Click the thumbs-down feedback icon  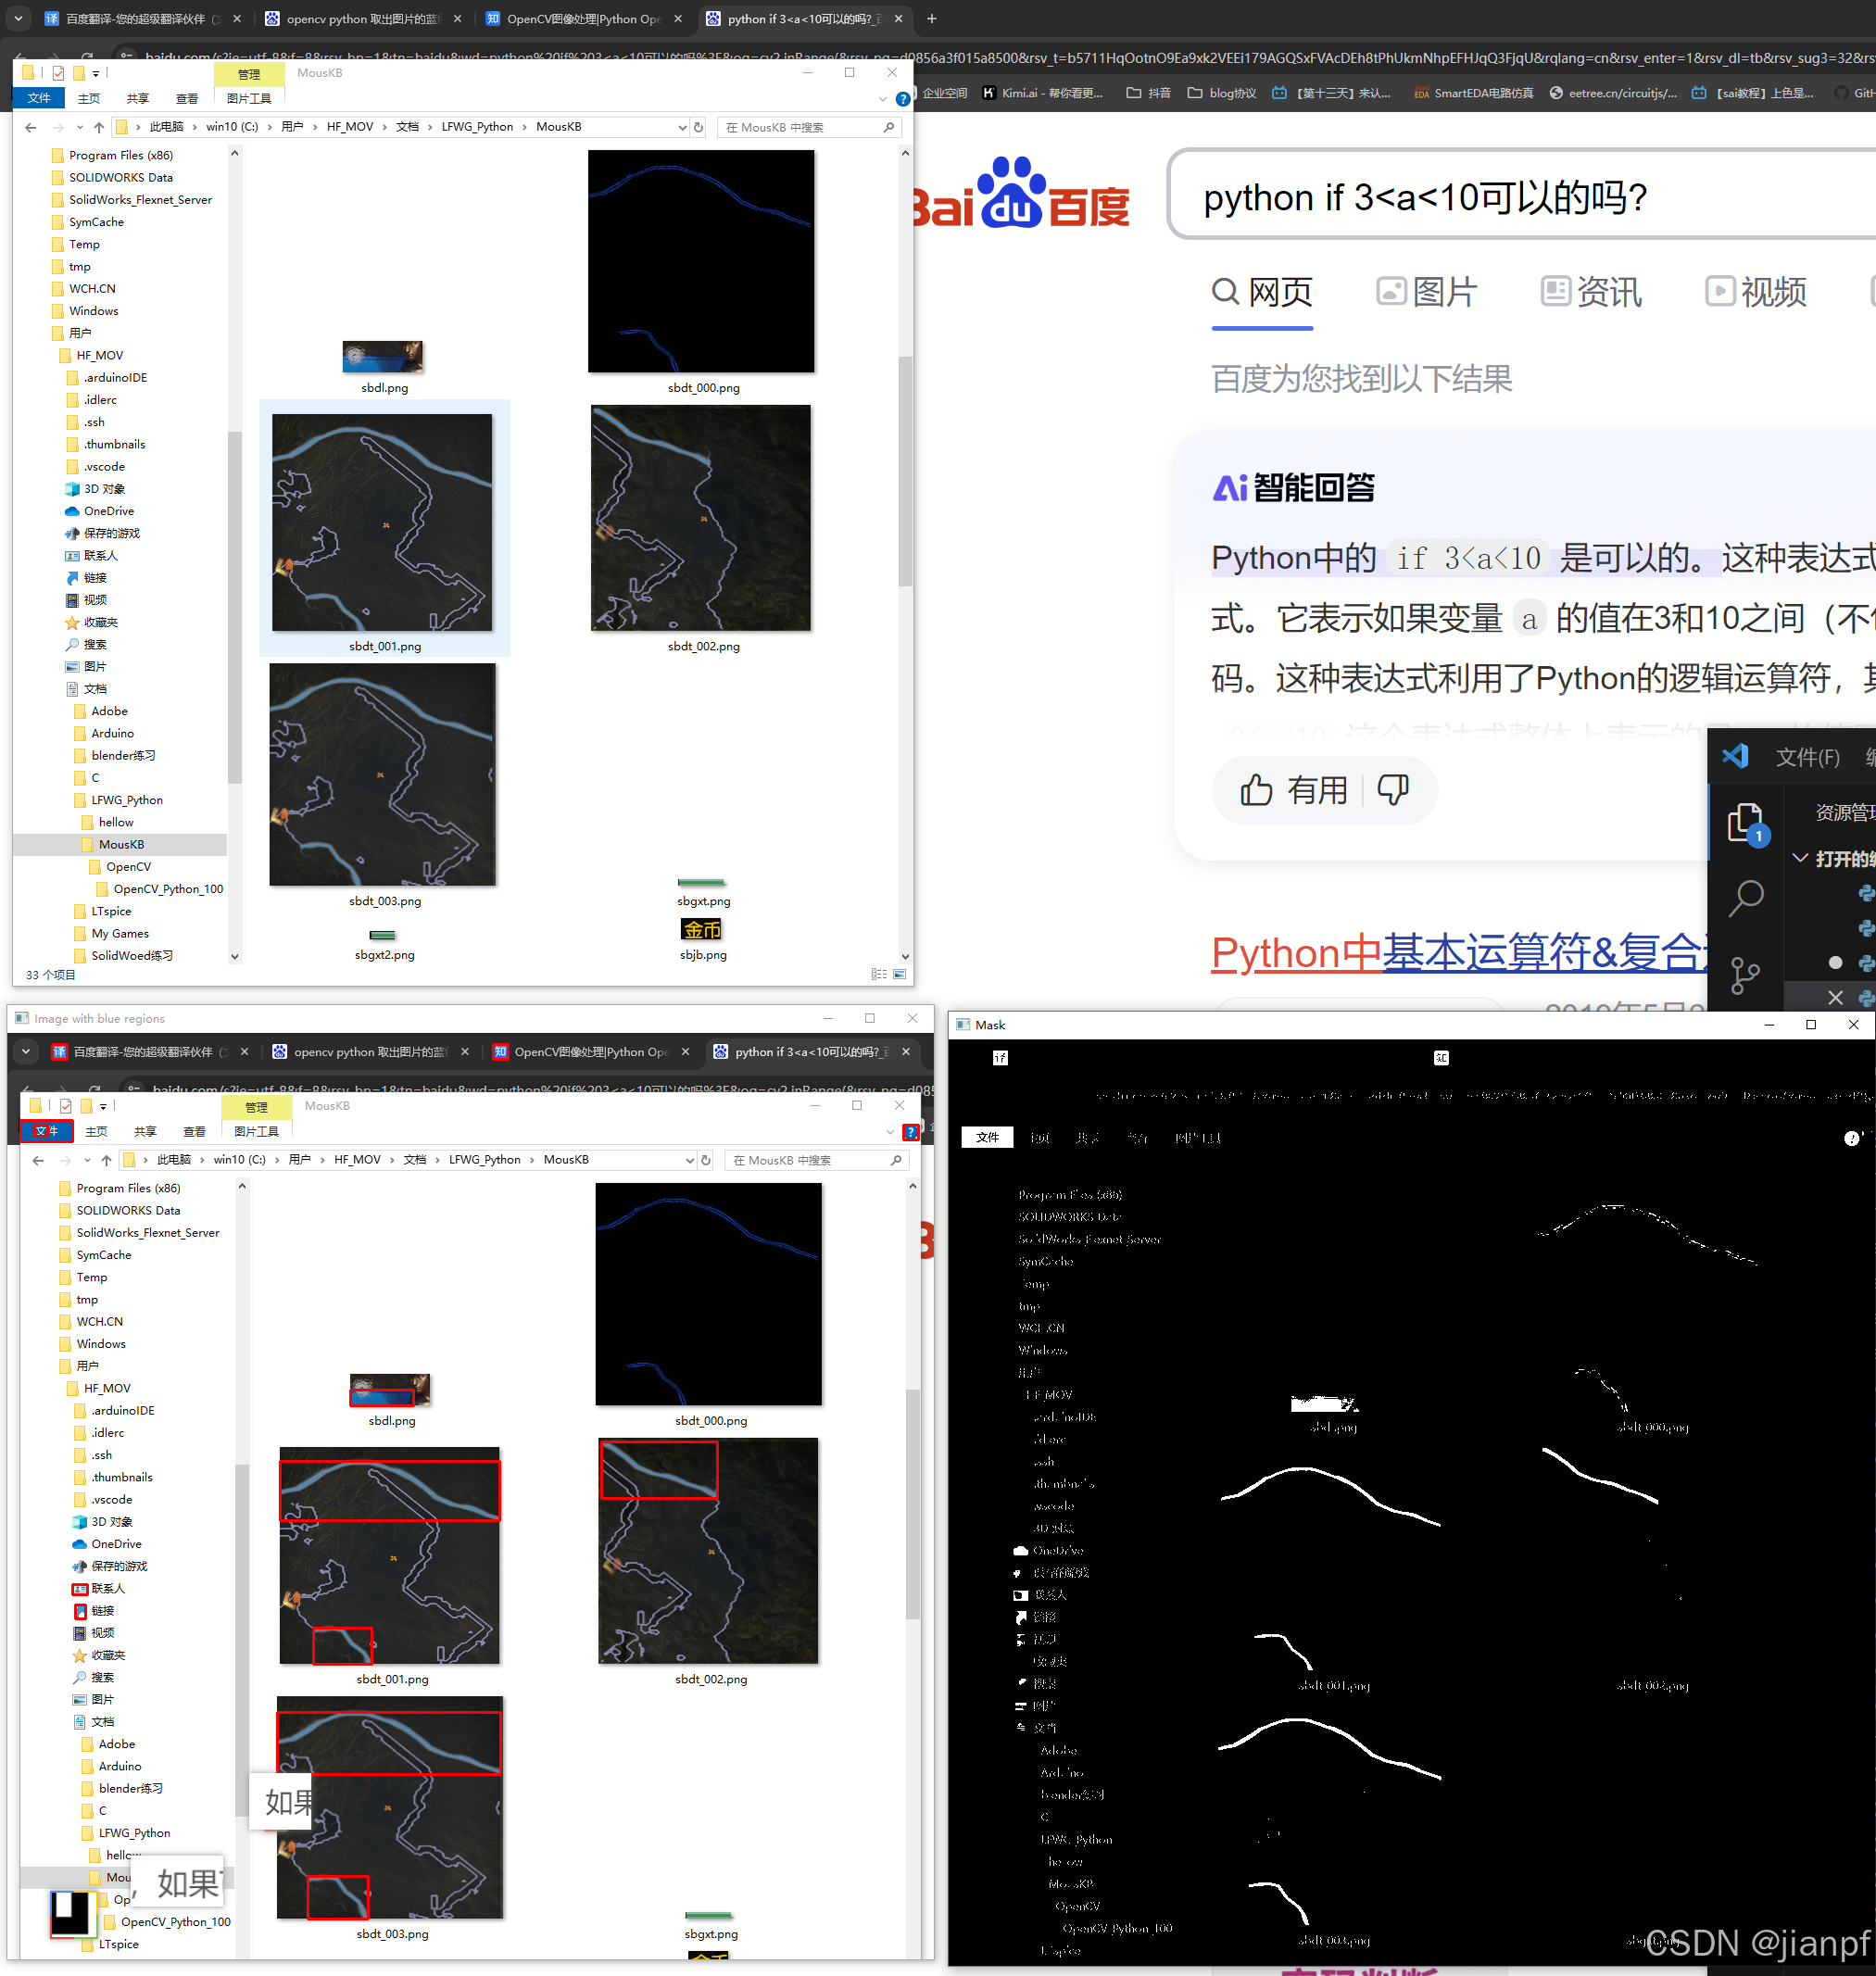1392,790
